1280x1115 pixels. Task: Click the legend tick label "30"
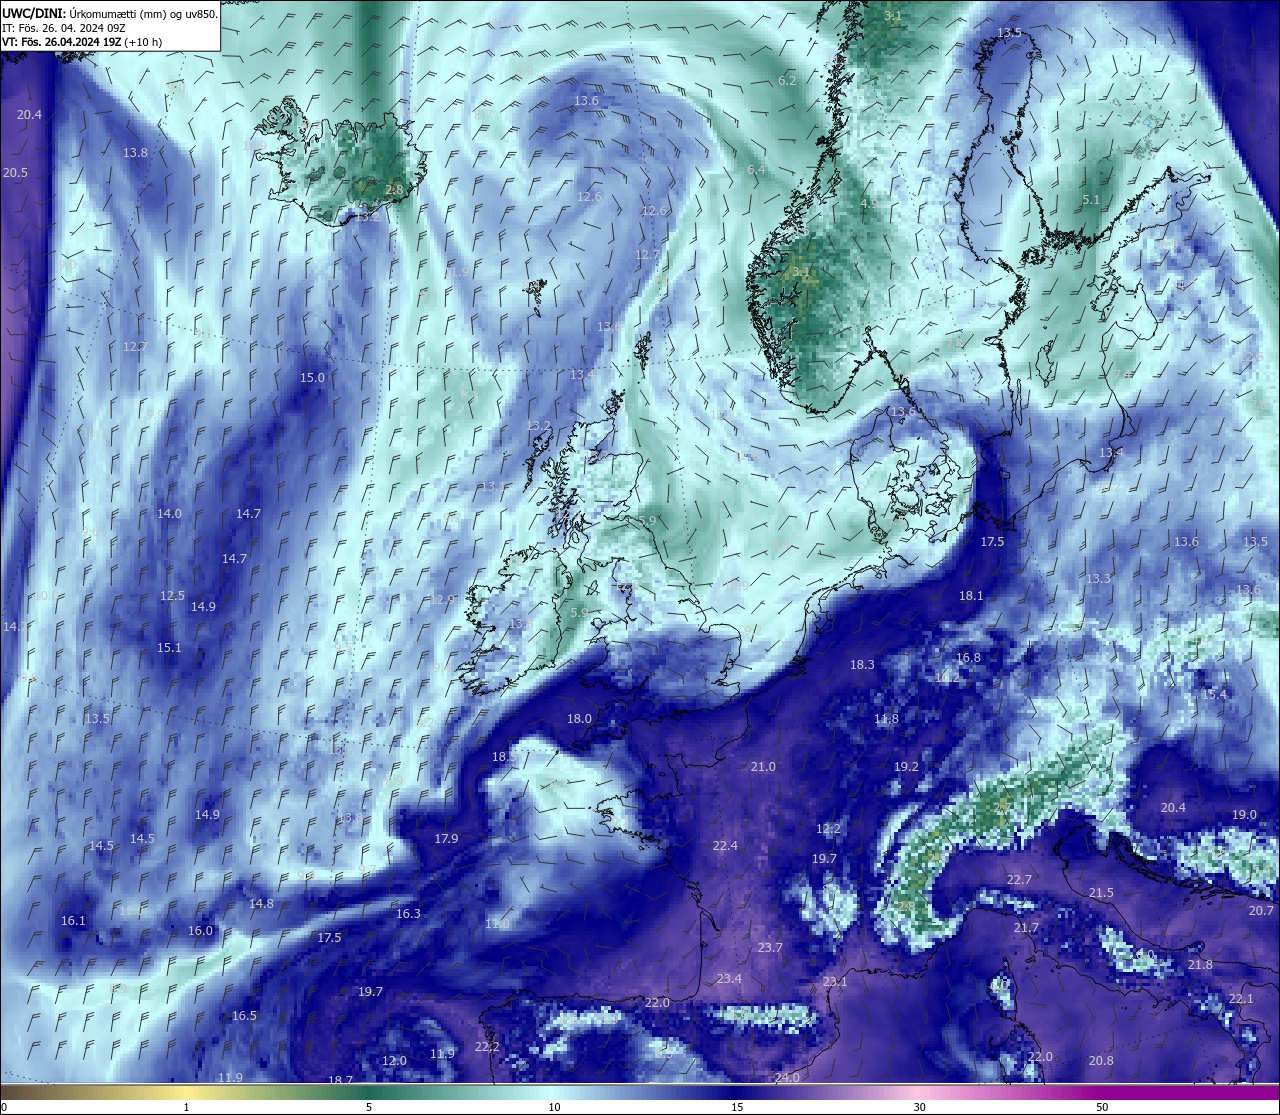coord(919,1107)
